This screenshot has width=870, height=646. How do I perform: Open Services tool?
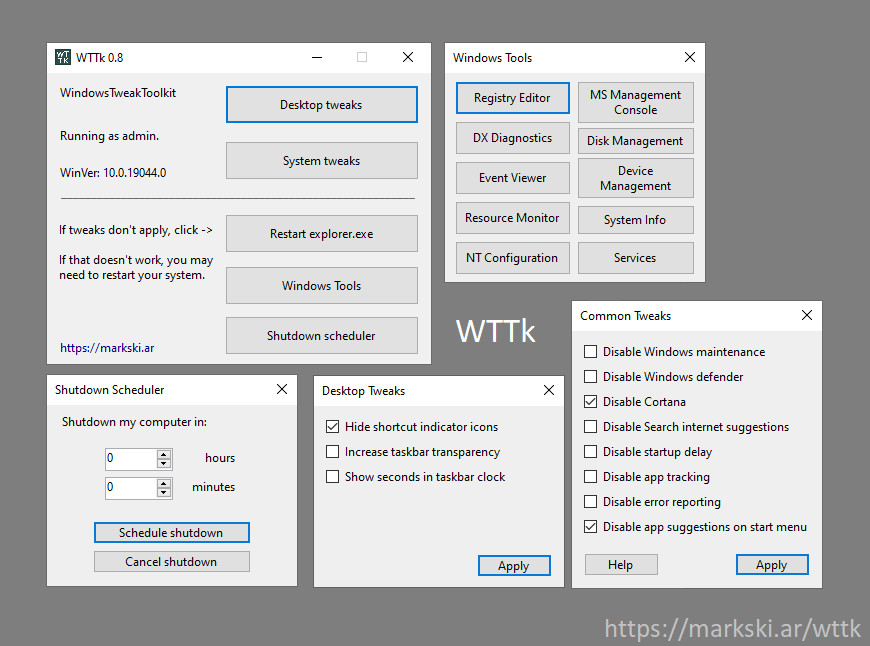635,258
